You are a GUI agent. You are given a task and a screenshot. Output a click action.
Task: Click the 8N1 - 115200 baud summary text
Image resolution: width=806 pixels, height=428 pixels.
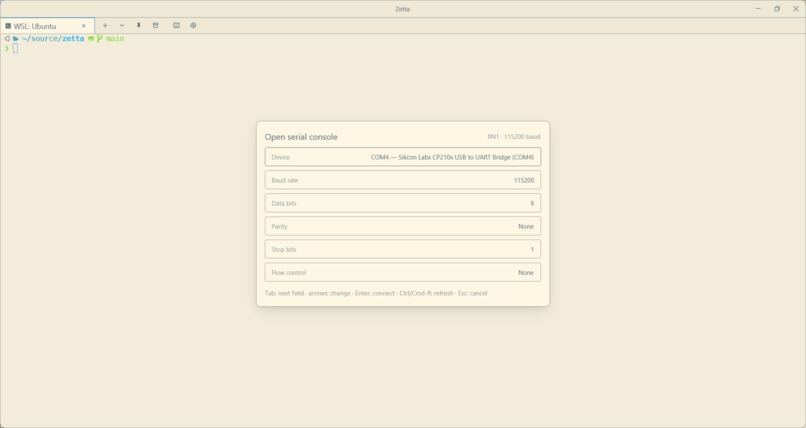pos(514,137)
